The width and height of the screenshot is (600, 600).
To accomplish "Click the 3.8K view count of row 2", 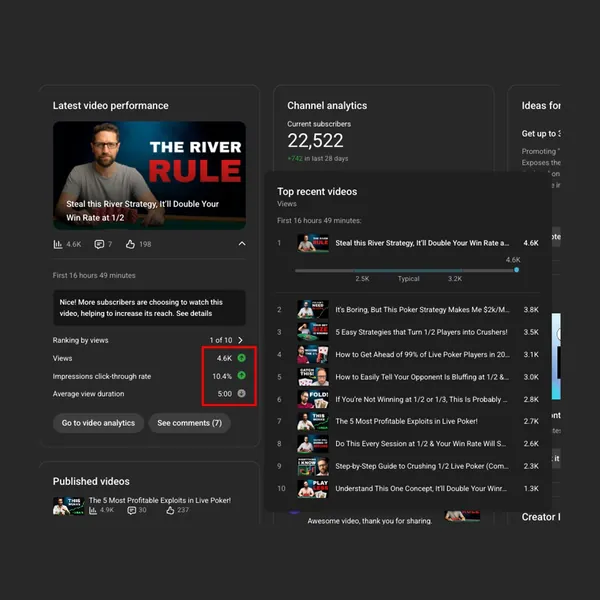I will [531, 310].
